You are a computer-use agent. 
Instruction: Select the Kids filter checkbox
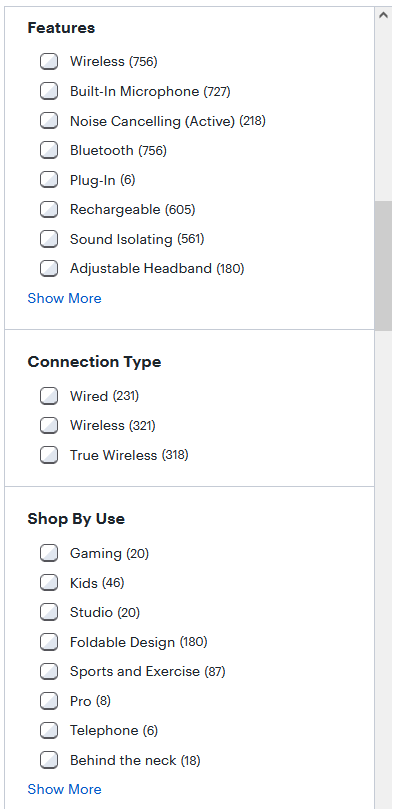(x=49, y=583)
